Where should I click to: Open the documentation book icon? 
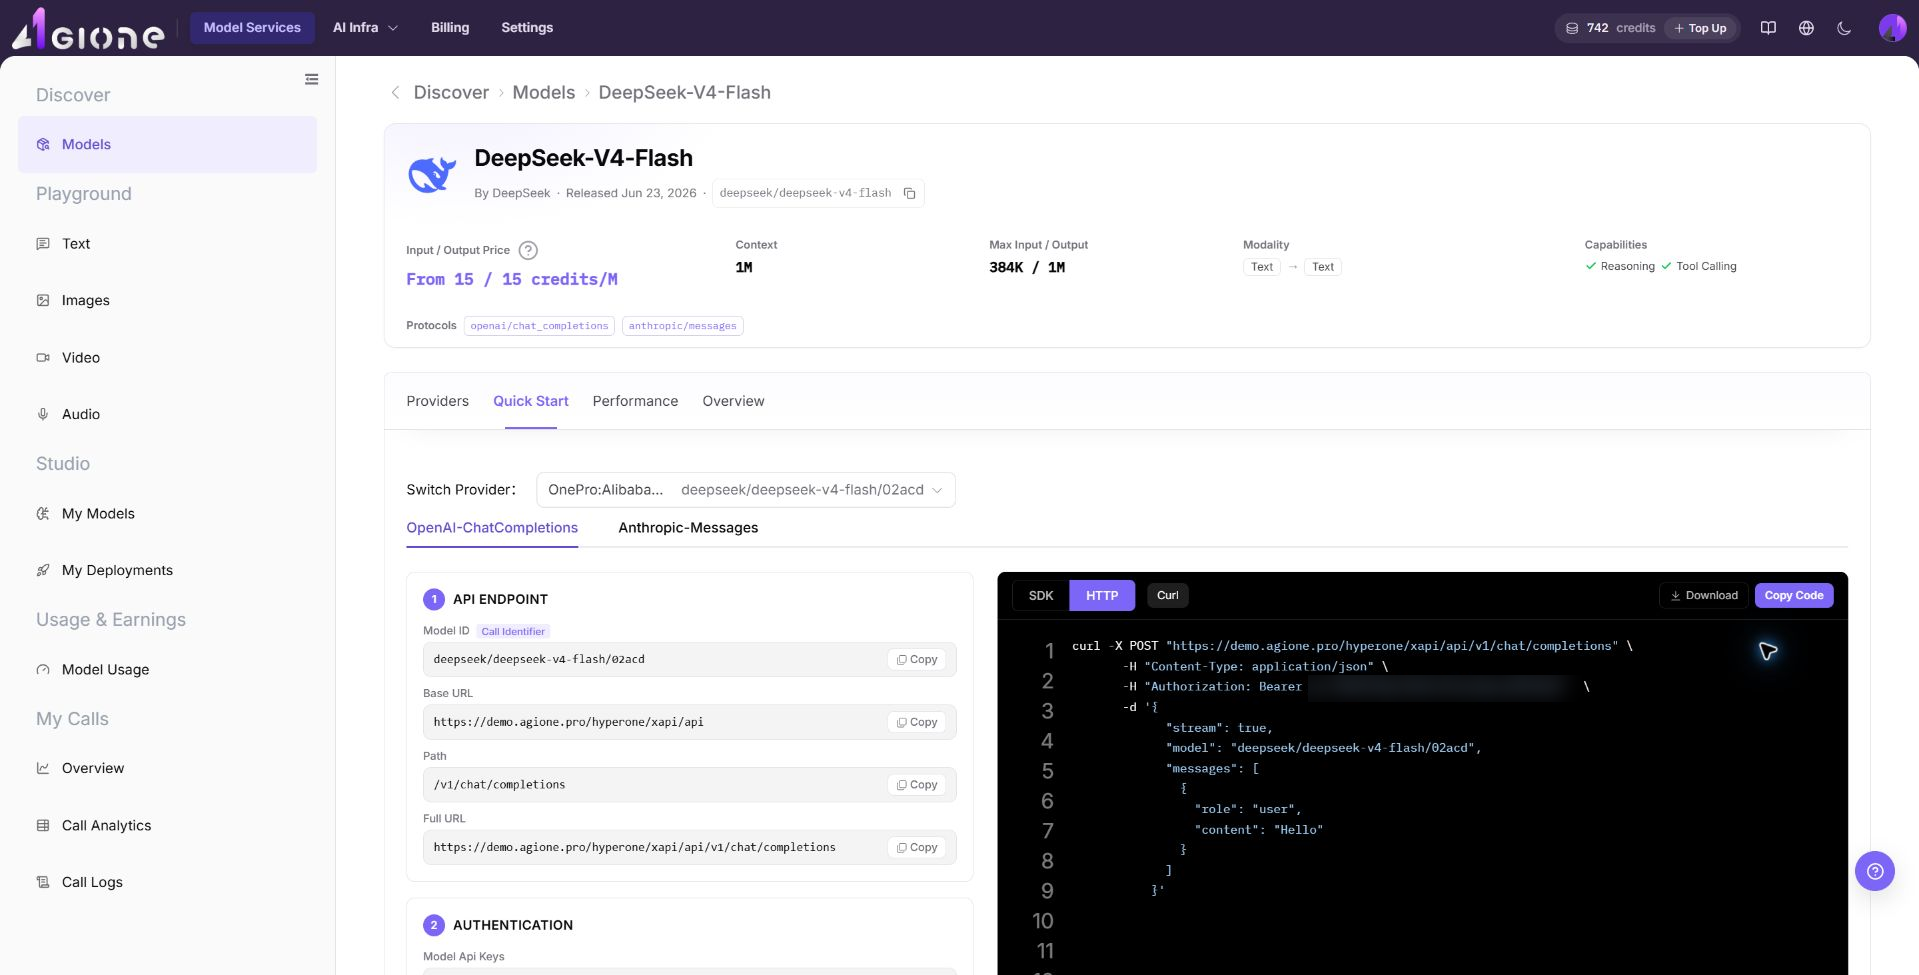pyautogui.click(x=1768, y=28)
